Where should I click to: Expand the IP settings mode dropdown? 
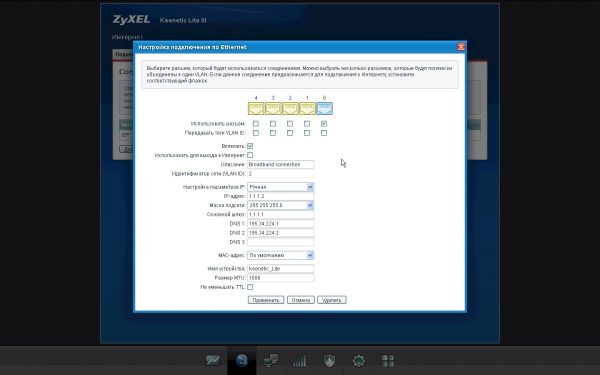(x=310, y=187)
